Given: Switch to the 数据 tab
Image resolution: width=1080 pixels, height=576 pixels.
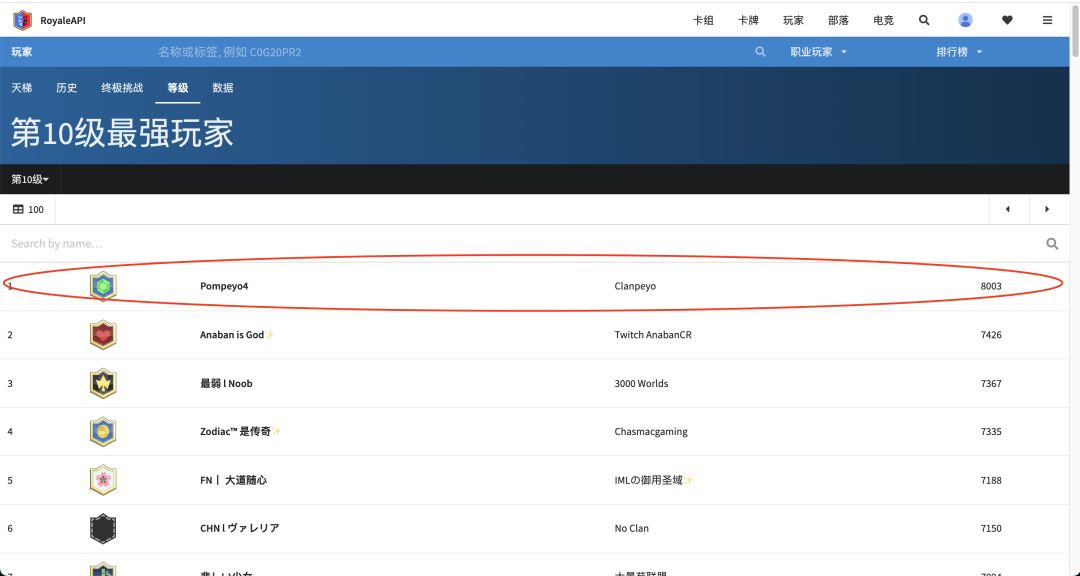Looking at the screenshot, I should pos(223,88).
